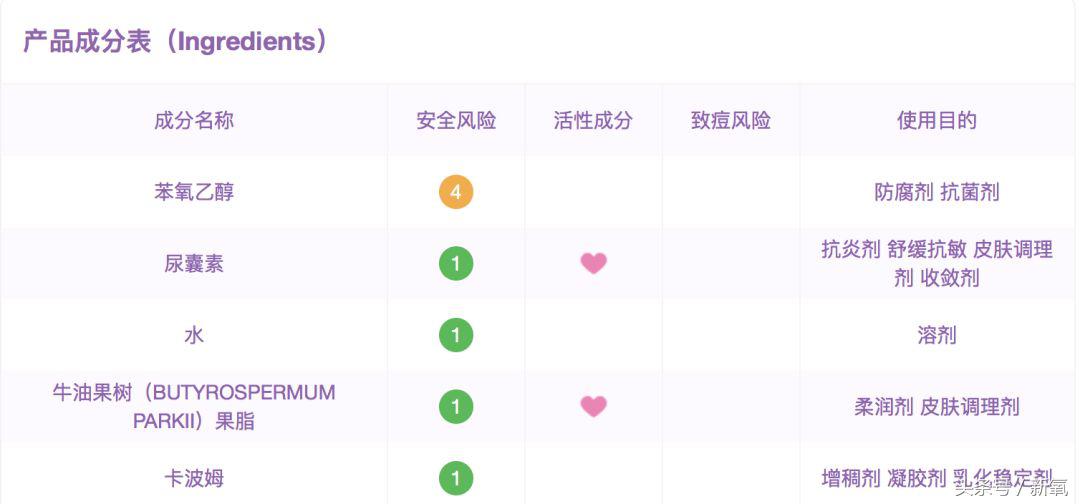Click the 致痘风险 column header
The height and width of the screenshot is (504, 1080).
click(x=731, y=121)
